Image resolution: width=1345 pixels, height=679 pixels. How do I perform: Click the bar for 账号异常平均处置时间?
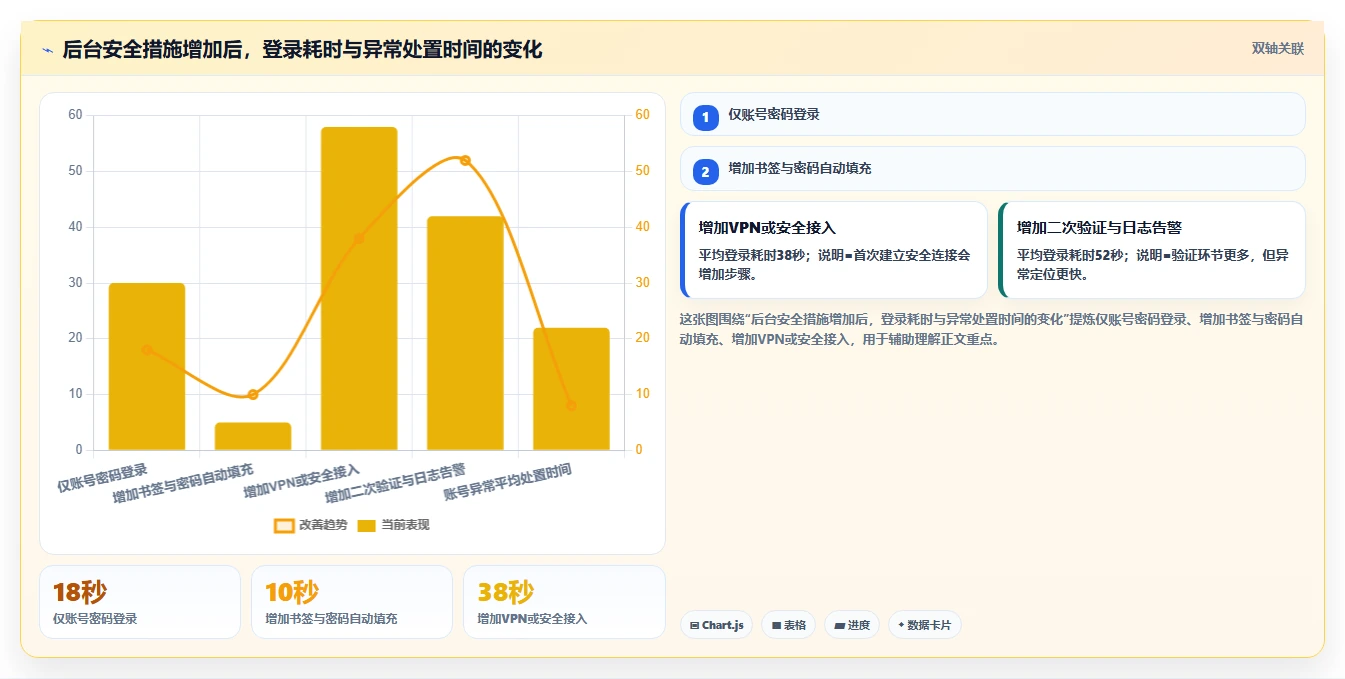pyautogui.click(x=571, y=389)
